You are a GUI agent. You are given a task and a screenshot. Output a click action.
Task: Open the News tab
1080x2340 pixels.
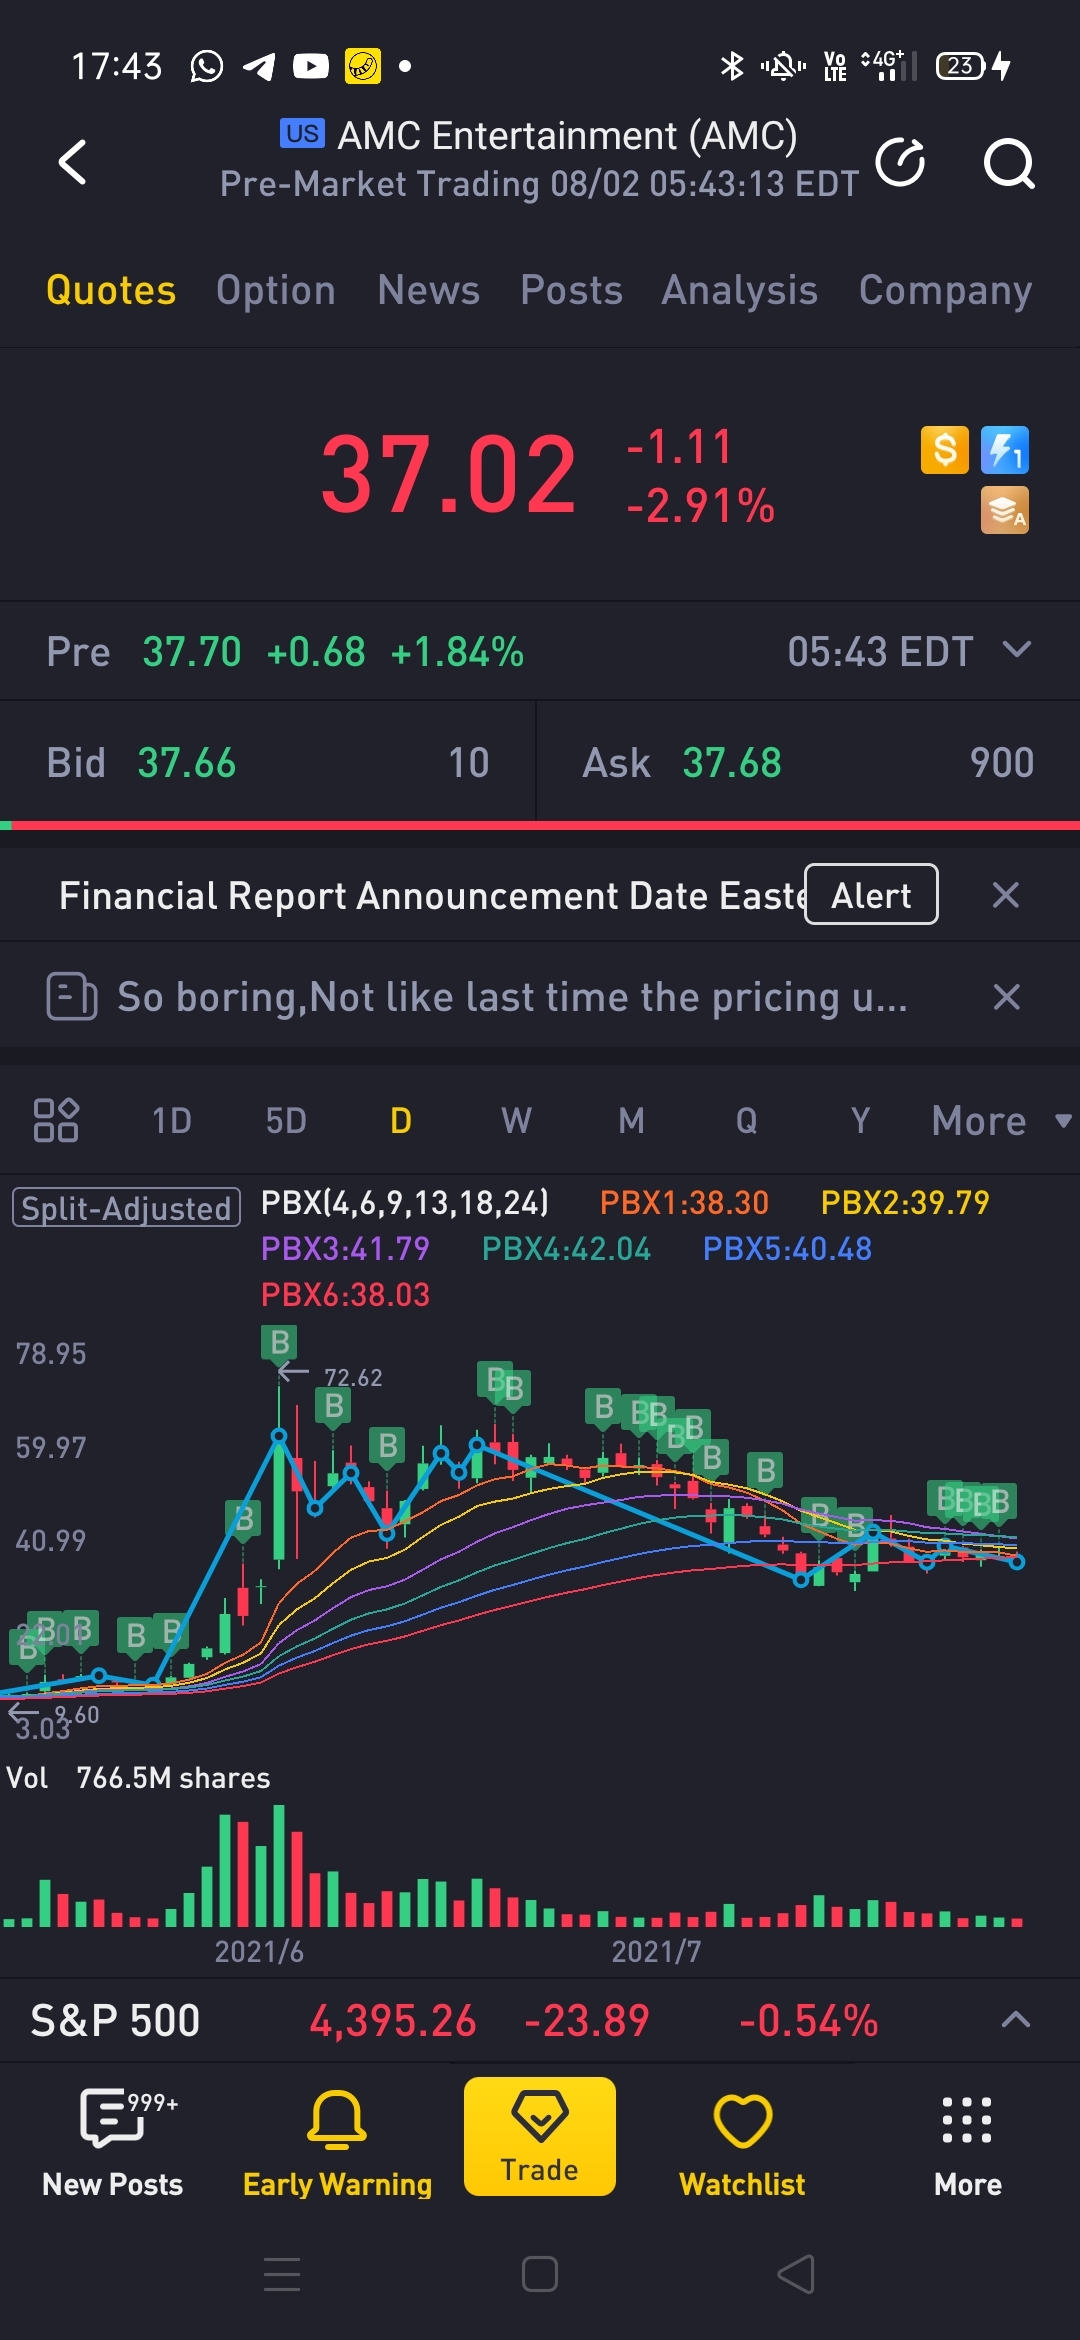coord(429,290)
